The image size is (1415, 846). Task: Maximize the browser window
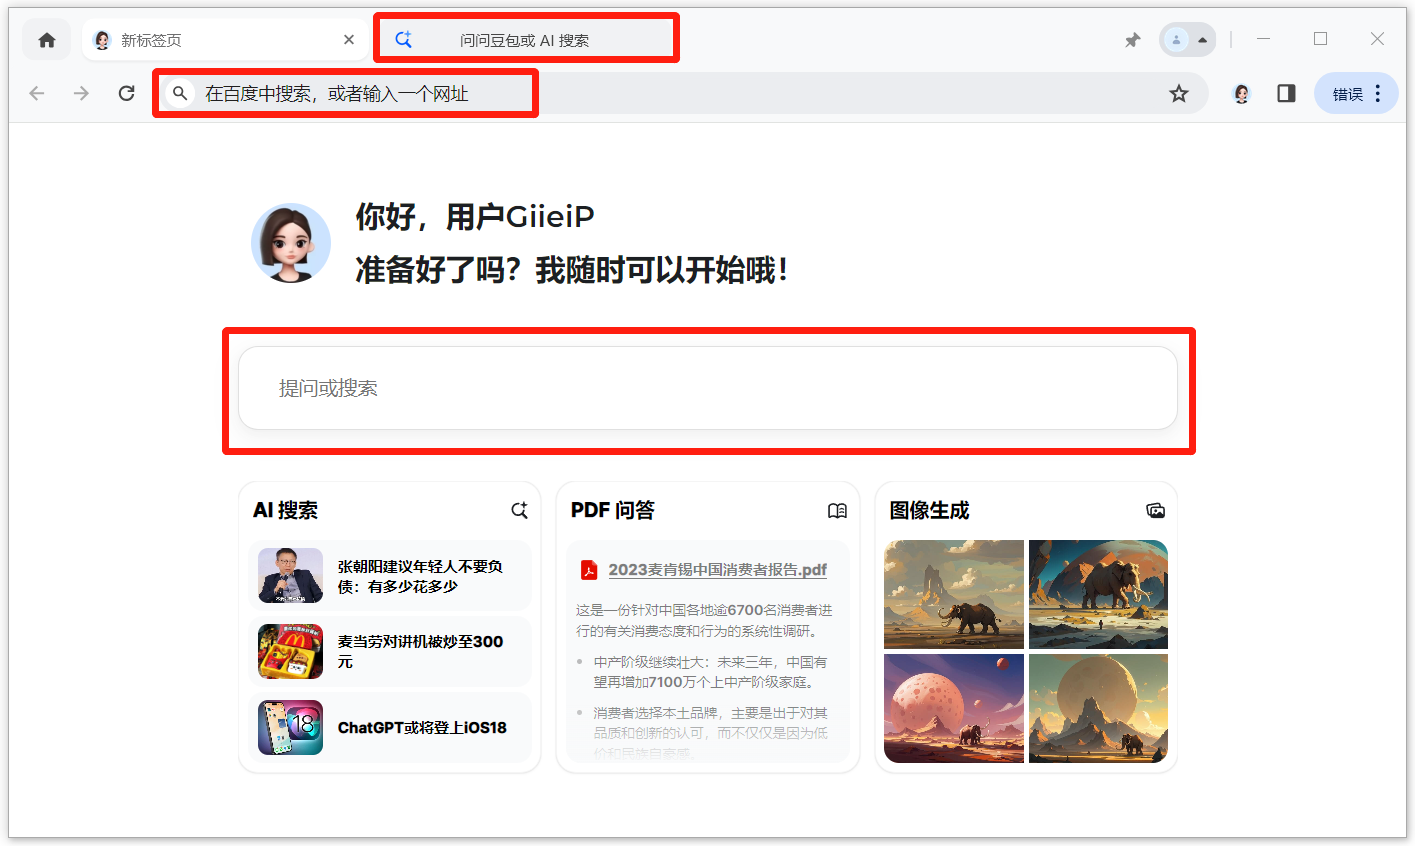tap(1320, 39)
